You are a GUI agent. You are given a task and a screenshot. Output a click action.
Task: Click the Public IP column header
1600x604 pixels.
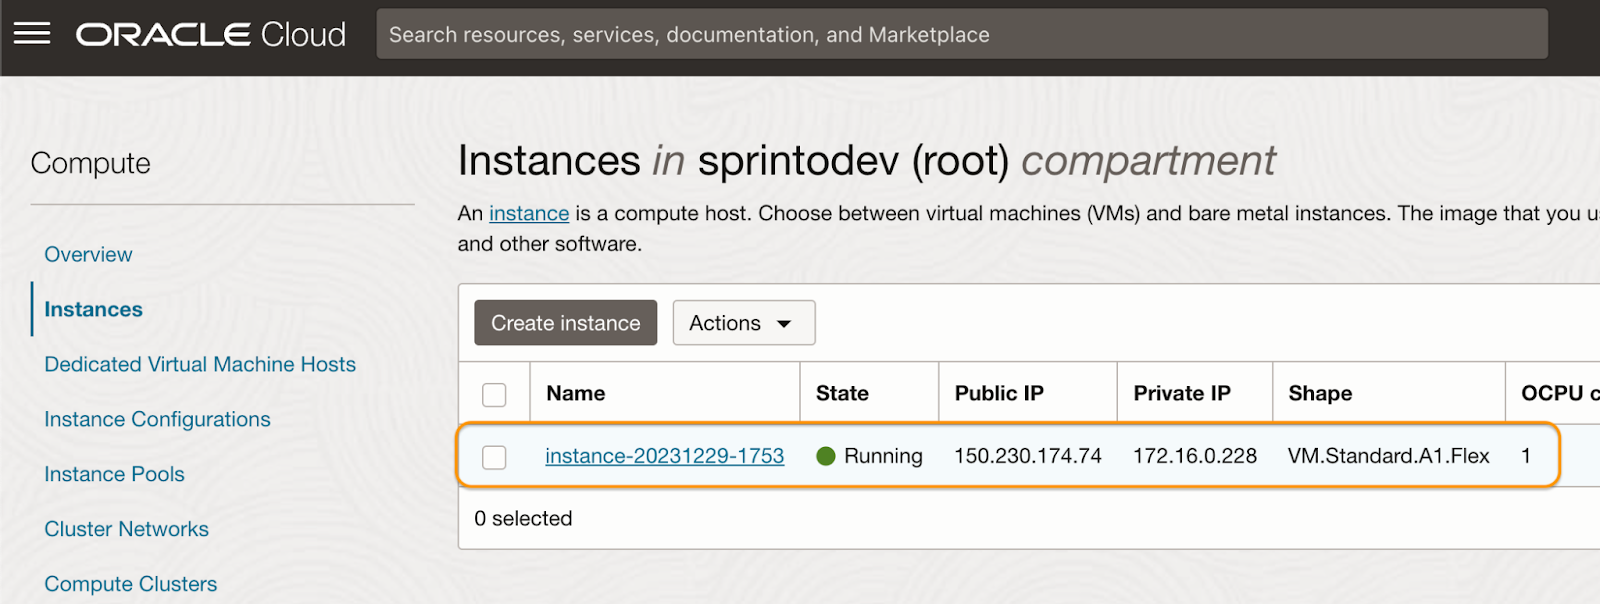999,393
